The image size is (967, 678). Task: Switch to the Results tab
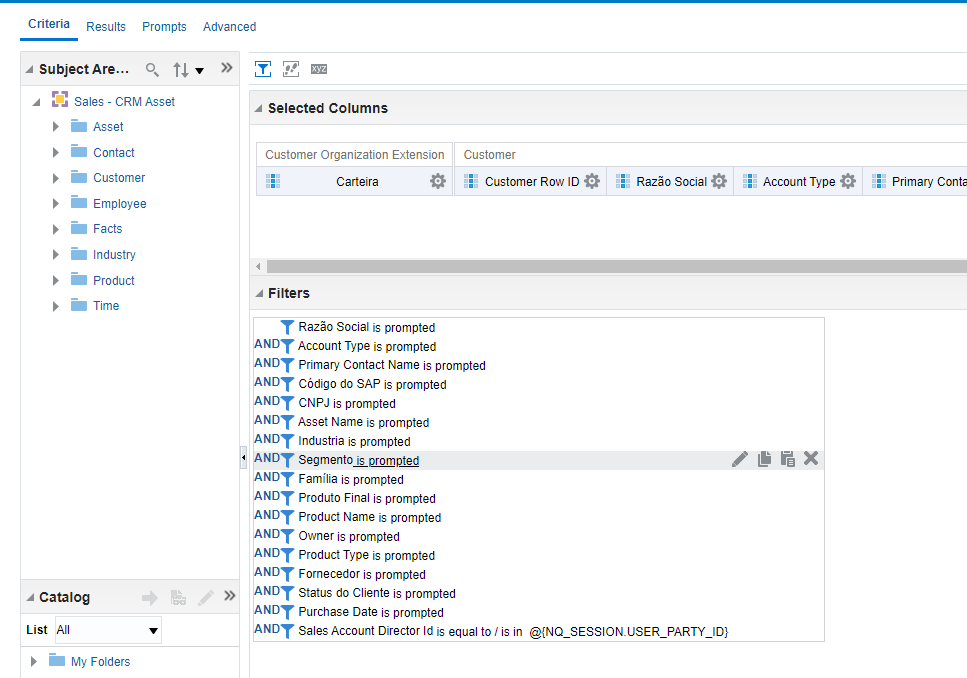pyautogui.click(x=105, y=27)
